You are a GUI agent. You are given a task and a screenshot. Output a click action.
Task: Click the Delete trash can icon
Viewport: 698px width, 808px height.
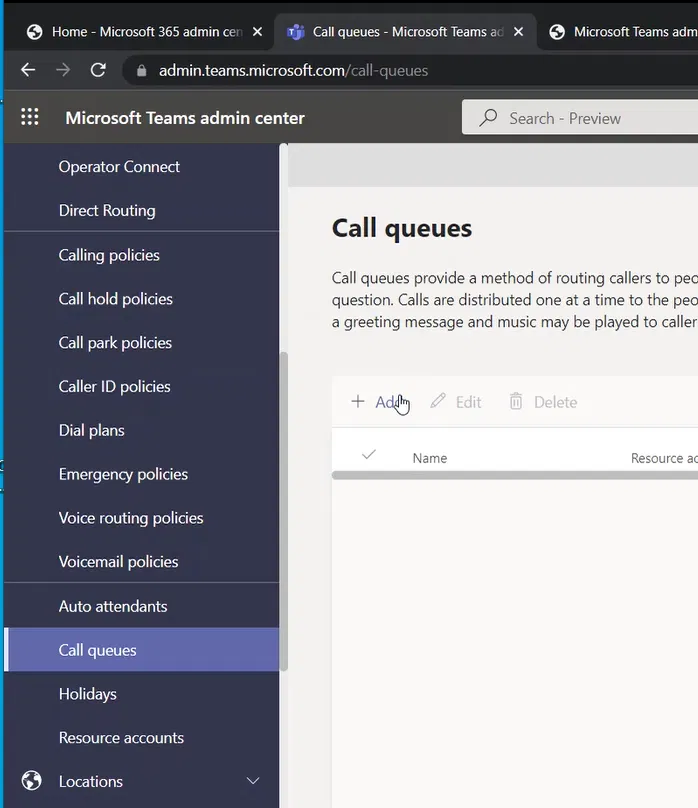[516, 402]
